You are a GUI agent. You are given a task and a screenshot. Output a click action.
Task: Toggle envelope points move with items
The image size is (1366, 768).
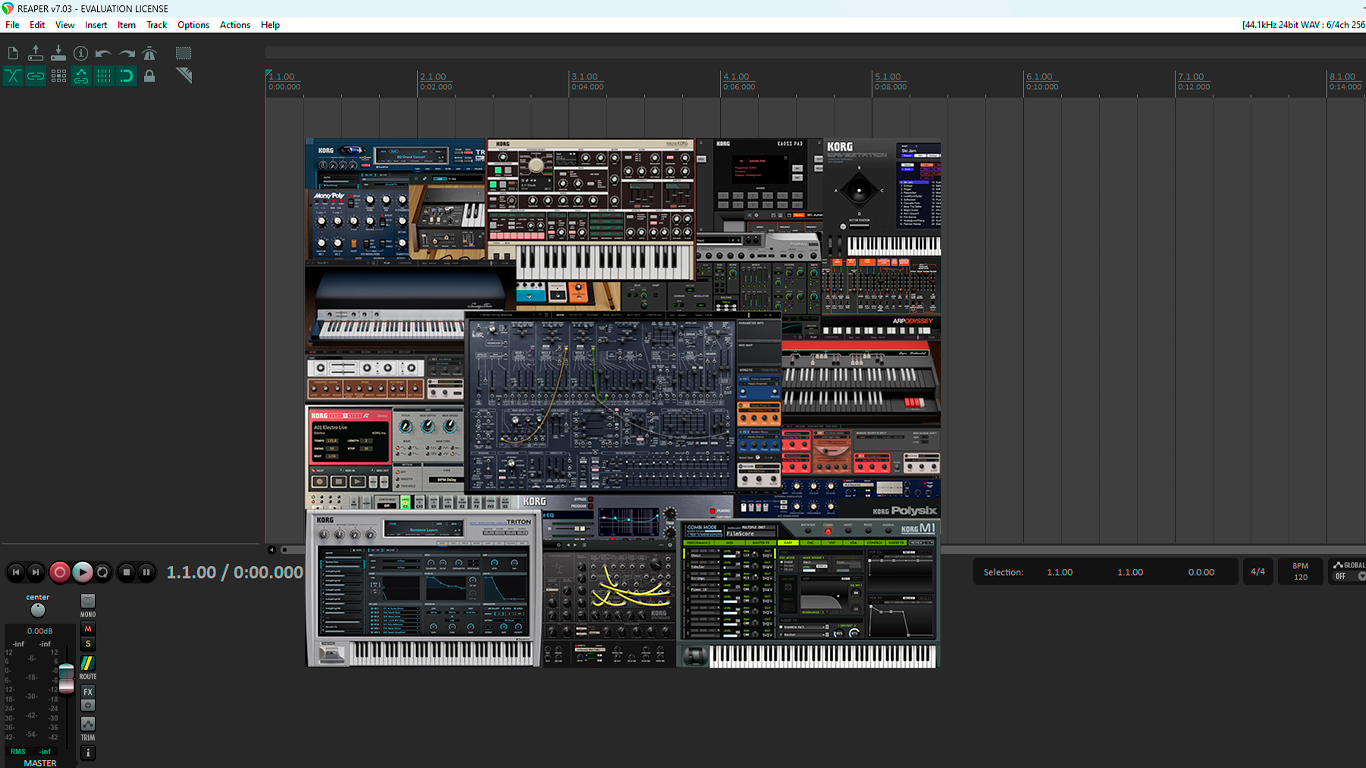click(81, 76)
